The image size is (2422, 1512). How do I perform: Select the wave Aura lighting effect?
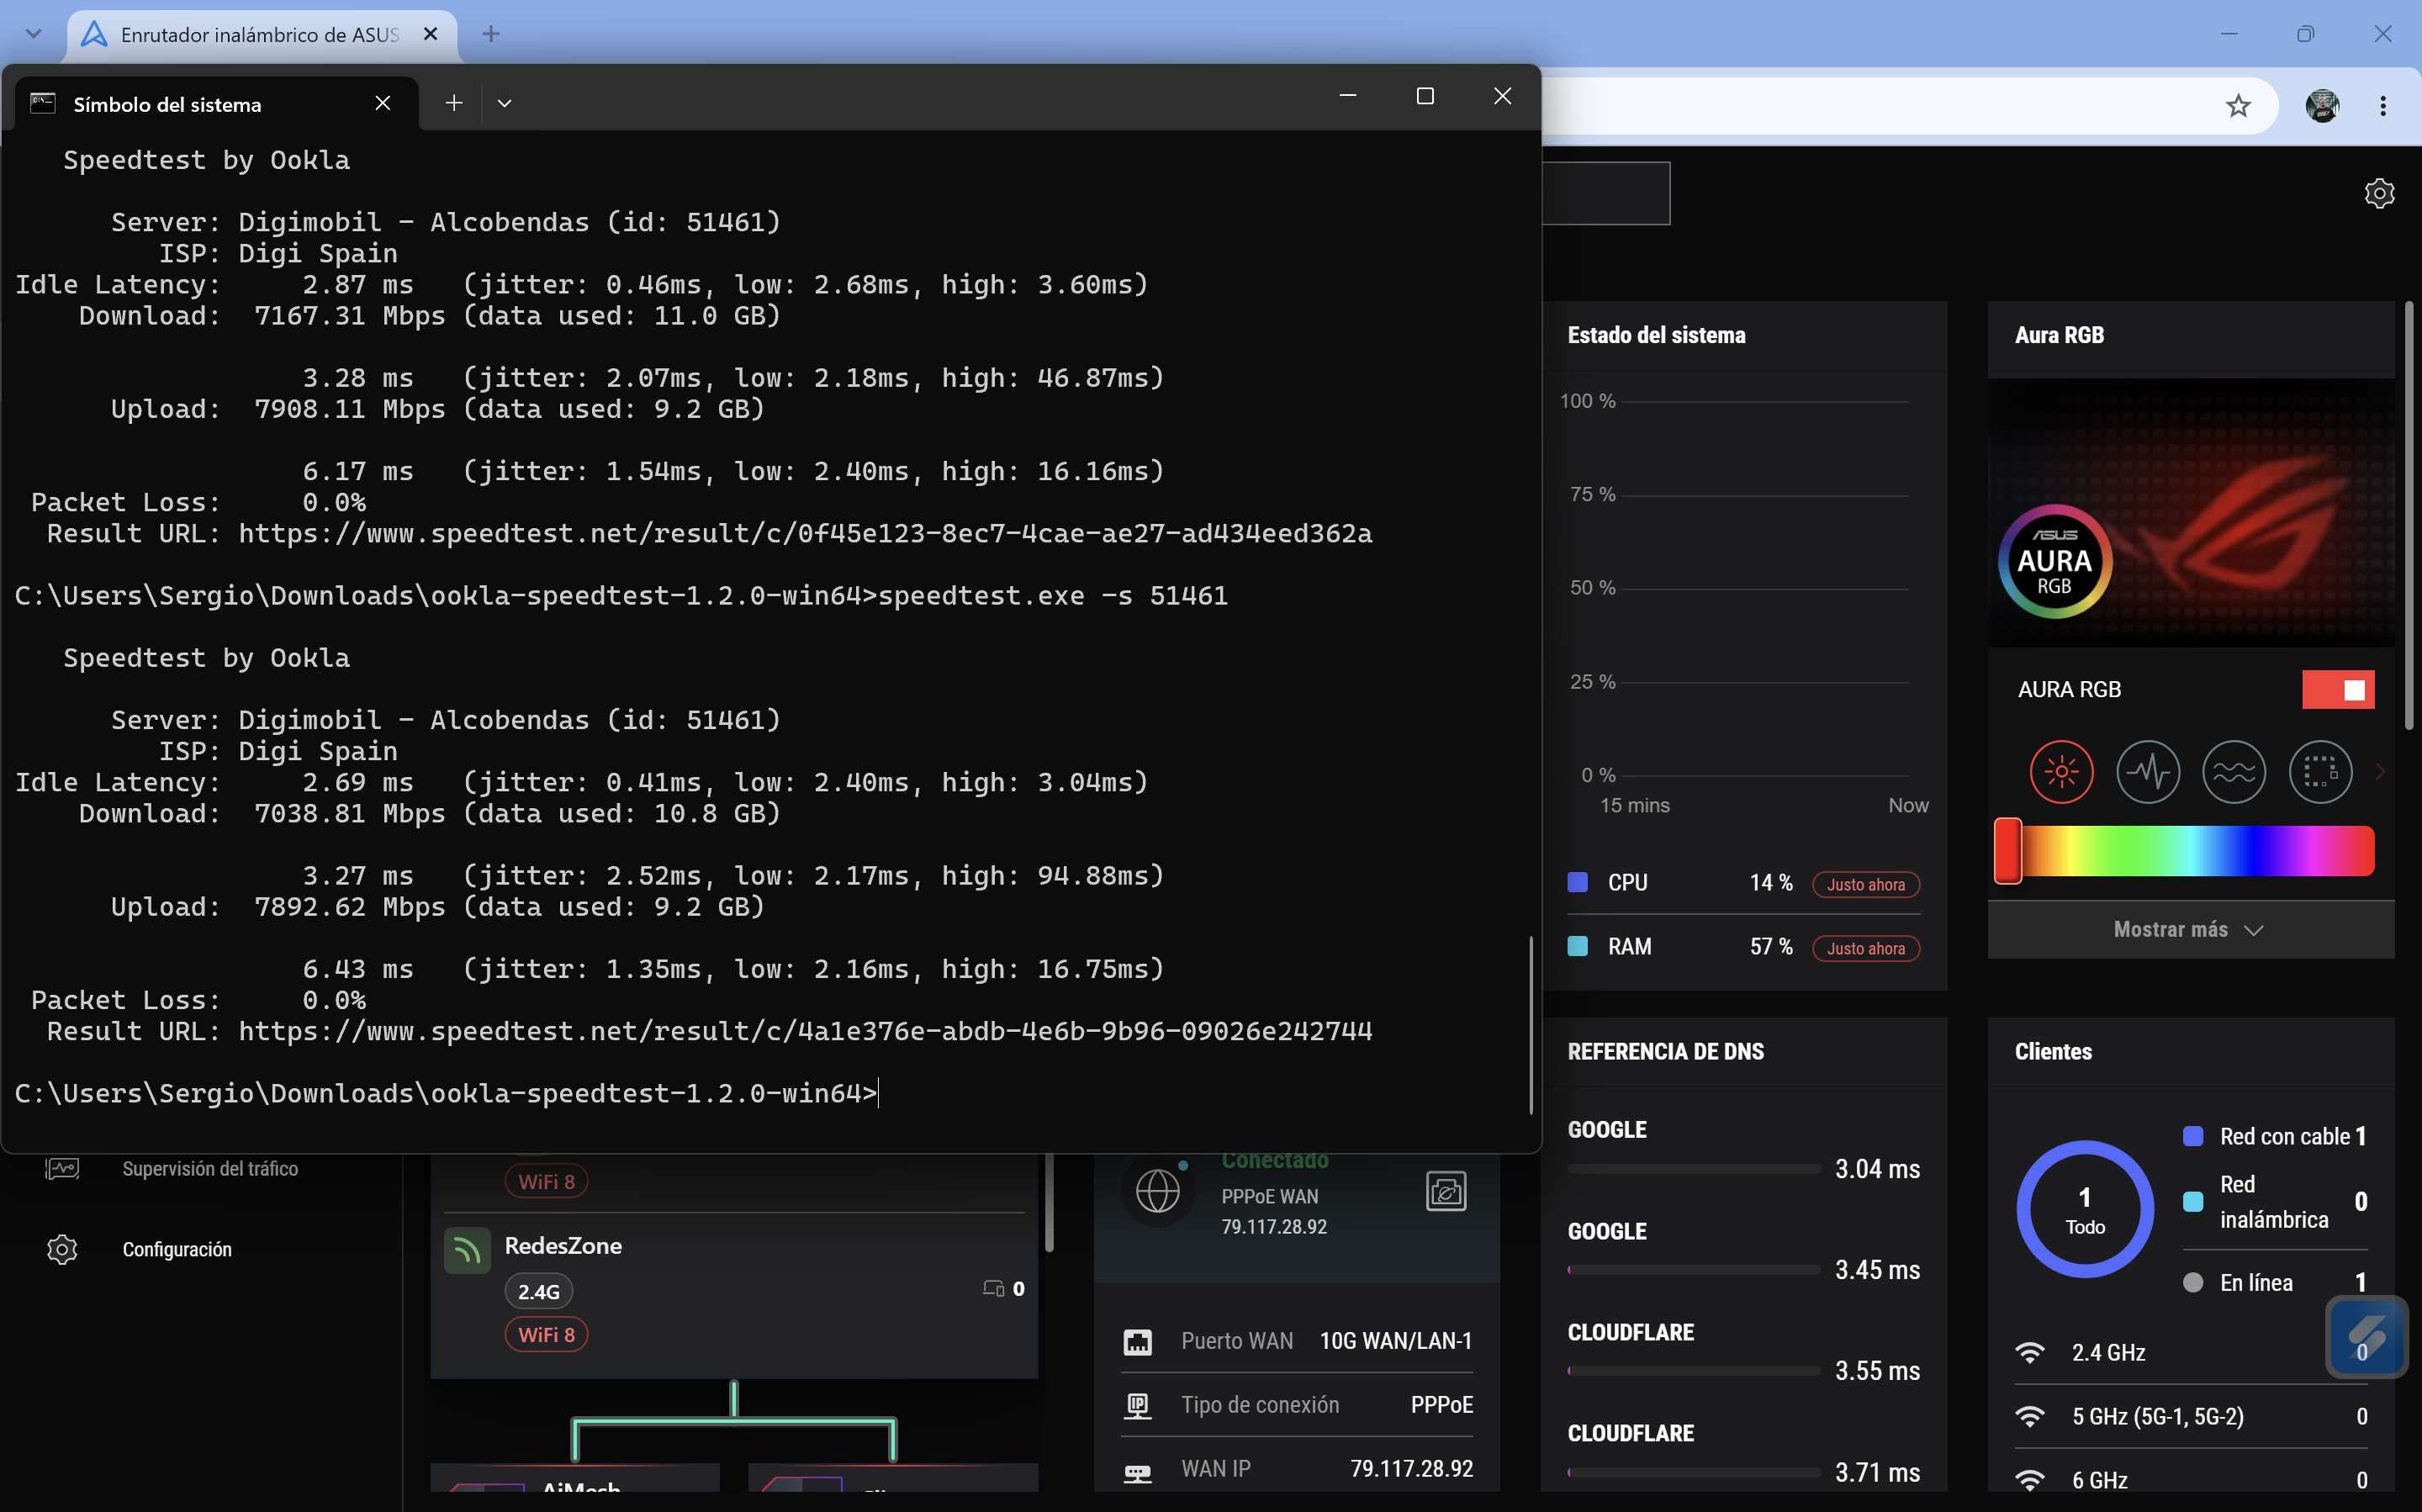pyautogui.click(x=2234, y=772)
